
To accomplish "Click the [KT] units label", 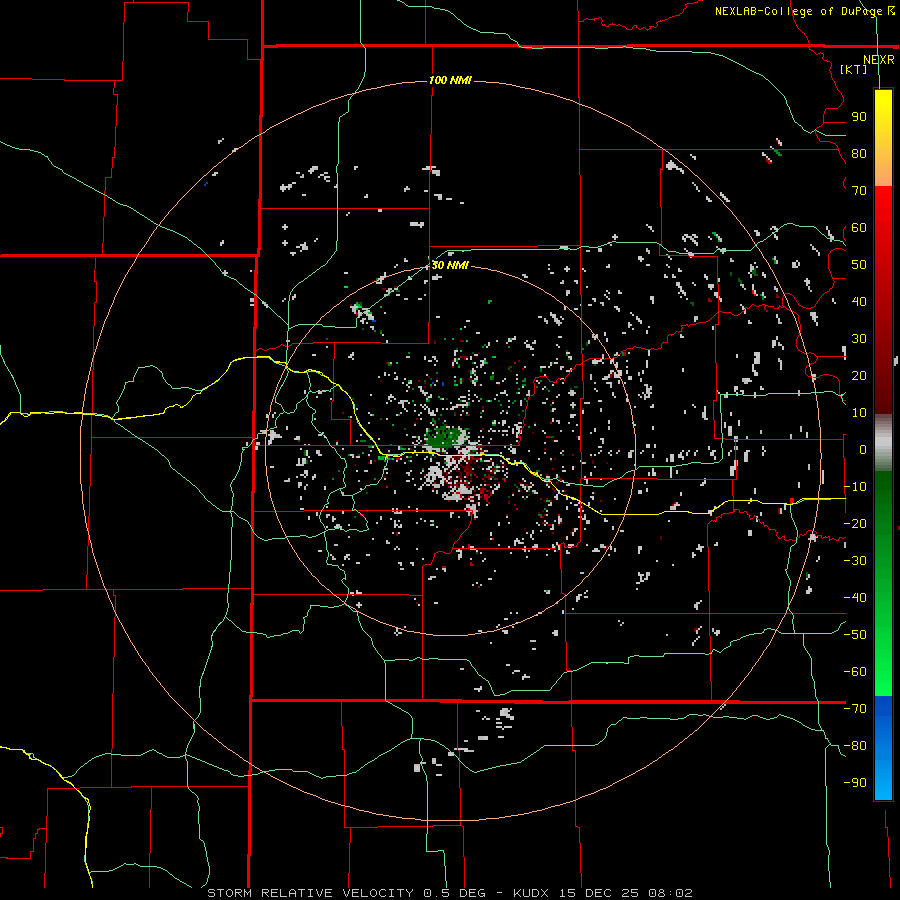I will click(854, 69).
